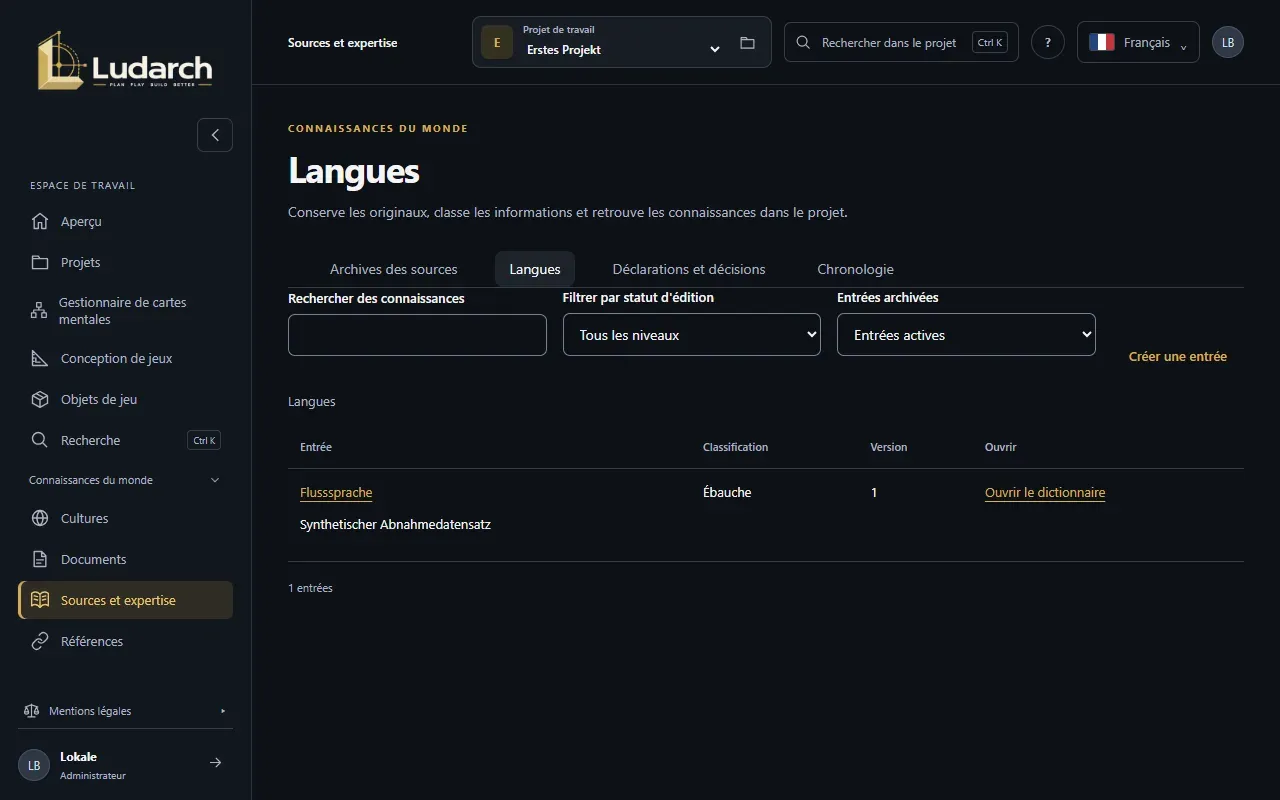Open Références via its link icon
Image resolution: width=1280 pixels, height=800 pixels.
click(x=40, y=641)
